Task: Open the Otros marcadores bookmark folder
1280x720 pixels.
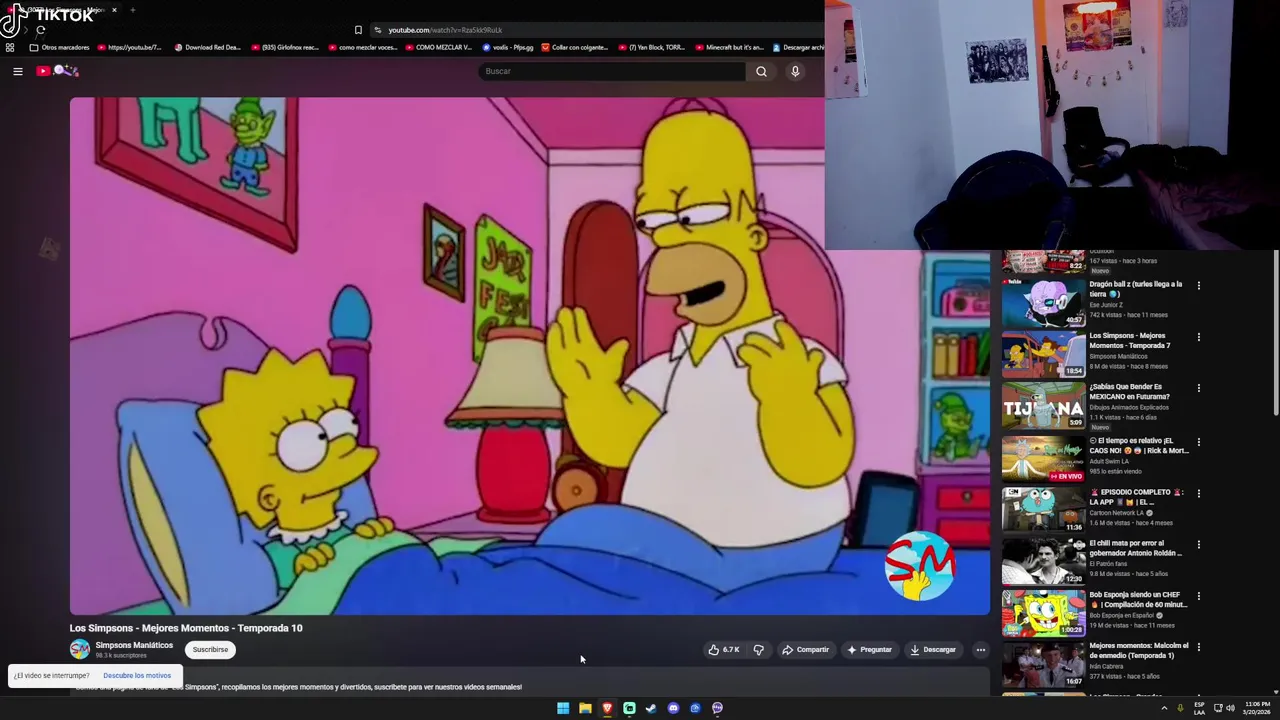Action: click(x=60, y=47)
